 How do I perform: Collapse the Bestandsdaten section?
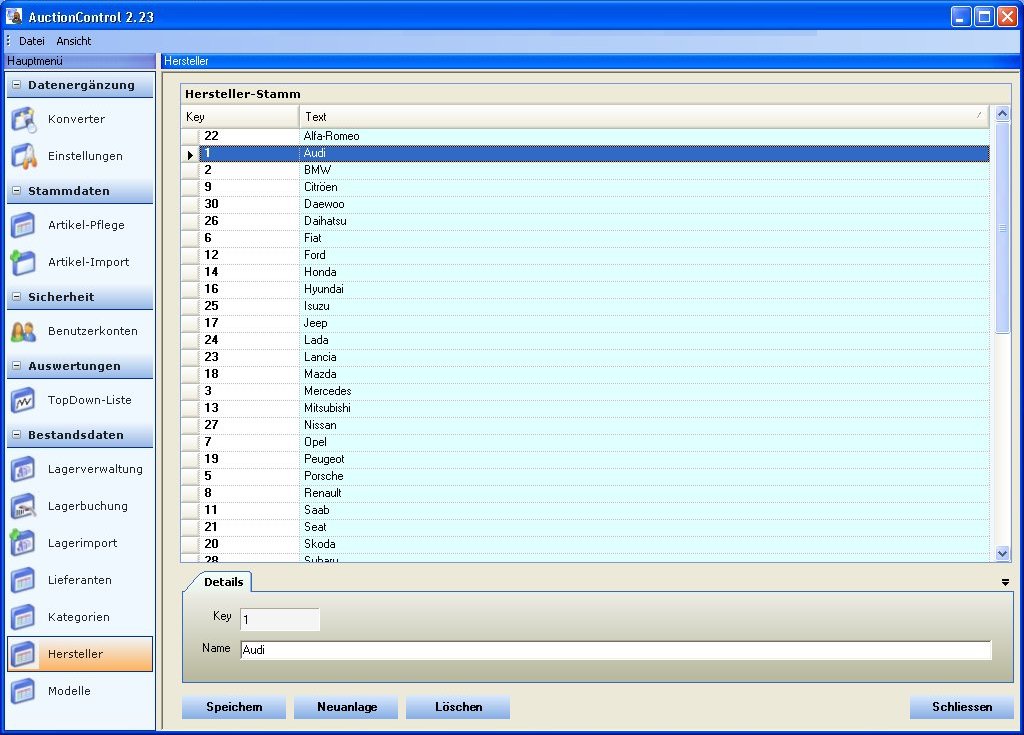(17, 434)
